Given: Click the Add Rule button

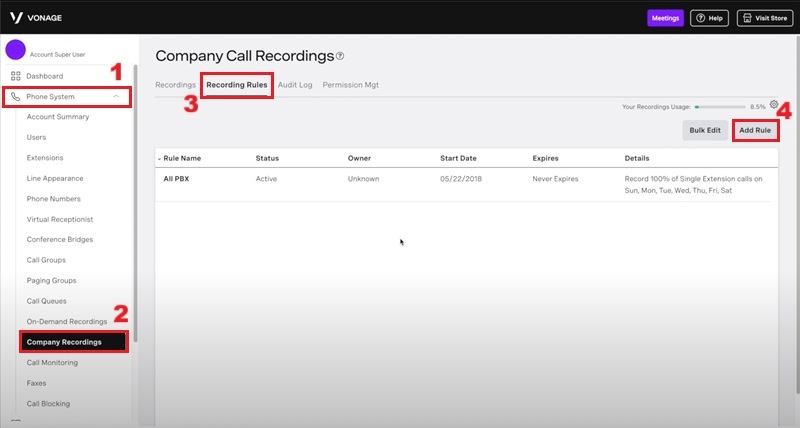Looking at the screenshot, I should (x=754, y=131).
